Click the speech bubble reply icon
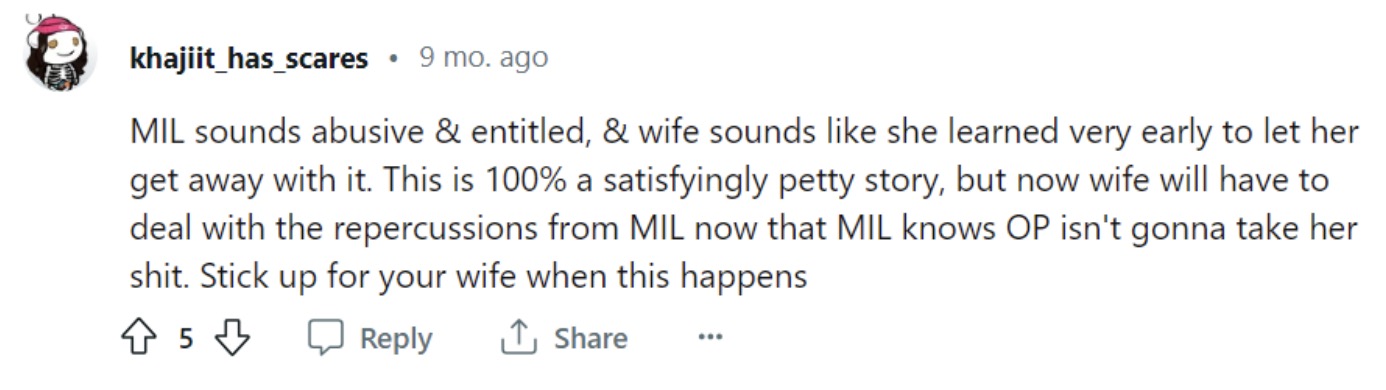 pos(326,338)
